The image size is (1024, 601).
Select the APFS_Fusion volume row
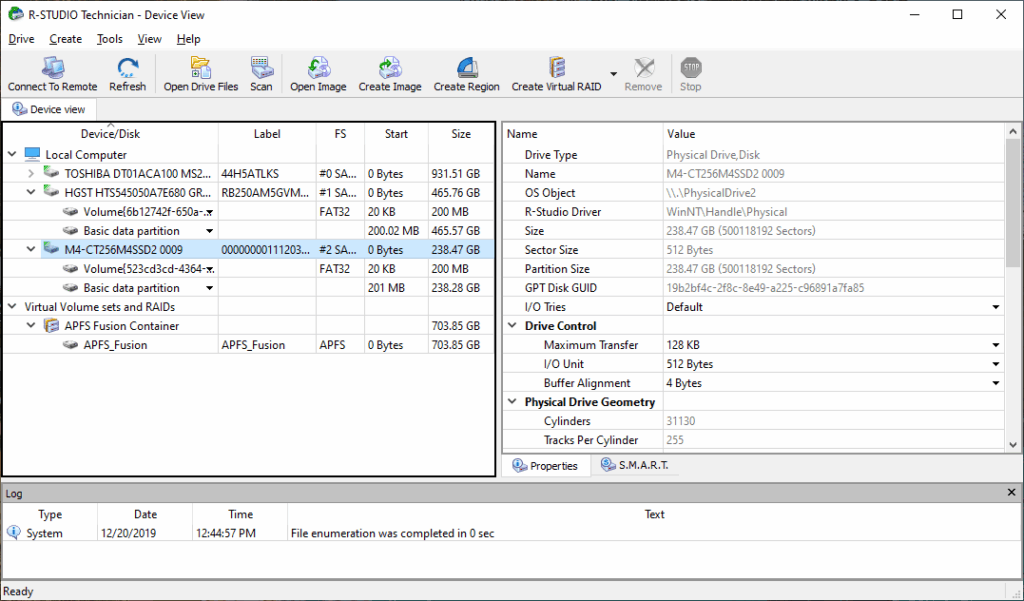pos(248,345)
